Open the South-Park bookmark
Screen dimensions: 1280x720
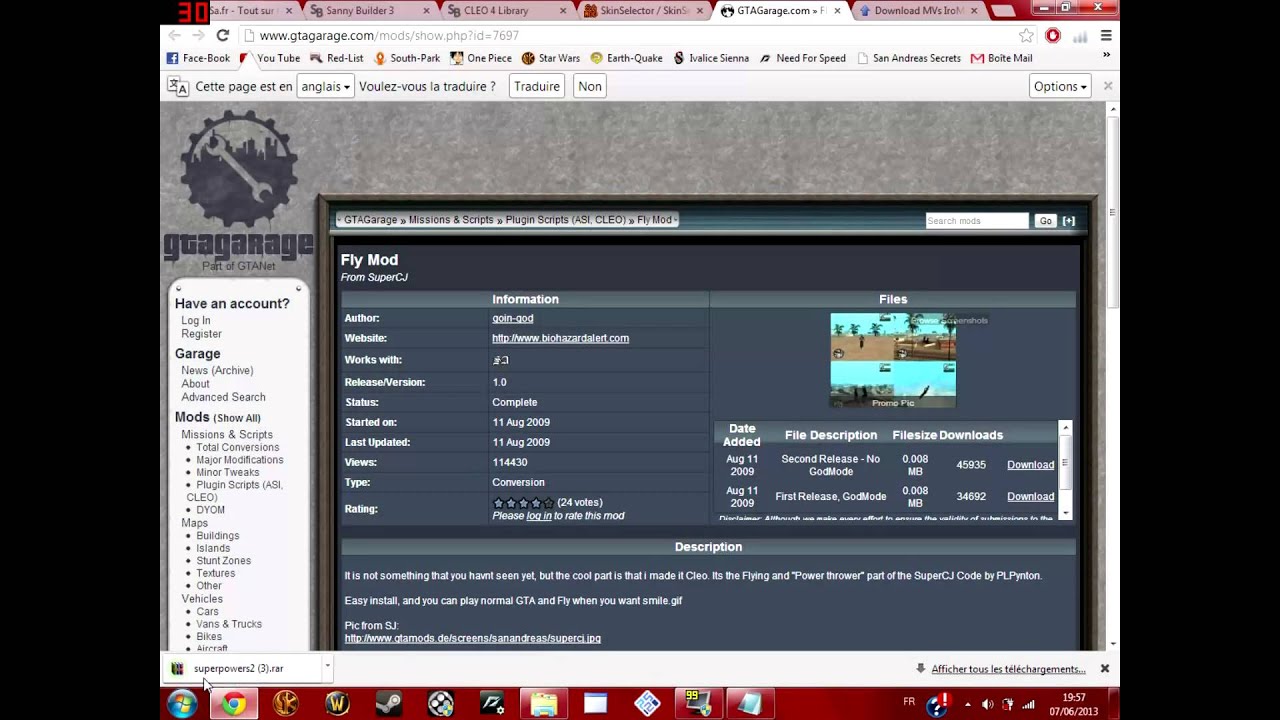pos(406,58)
